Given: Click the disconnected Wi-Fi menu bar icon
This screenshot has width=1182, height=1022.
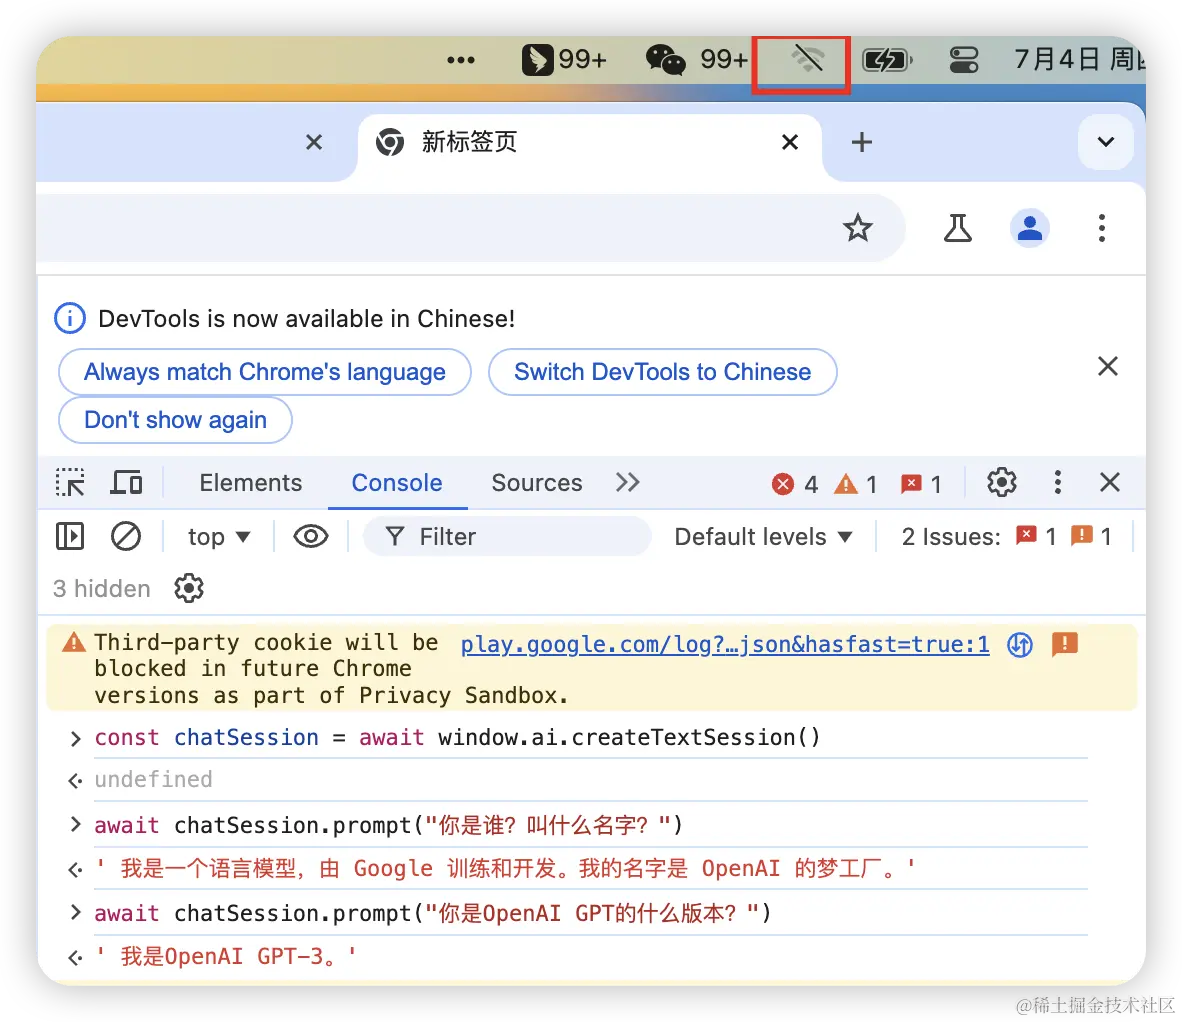Looking at the screenshot, I should (807, 58).
